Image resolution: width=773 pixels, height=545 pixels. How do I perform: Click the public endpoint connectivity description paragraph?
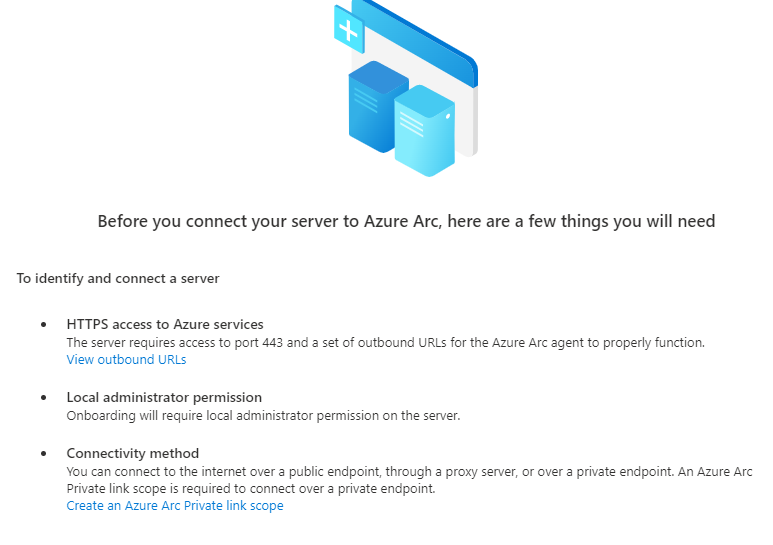point(409,480)
